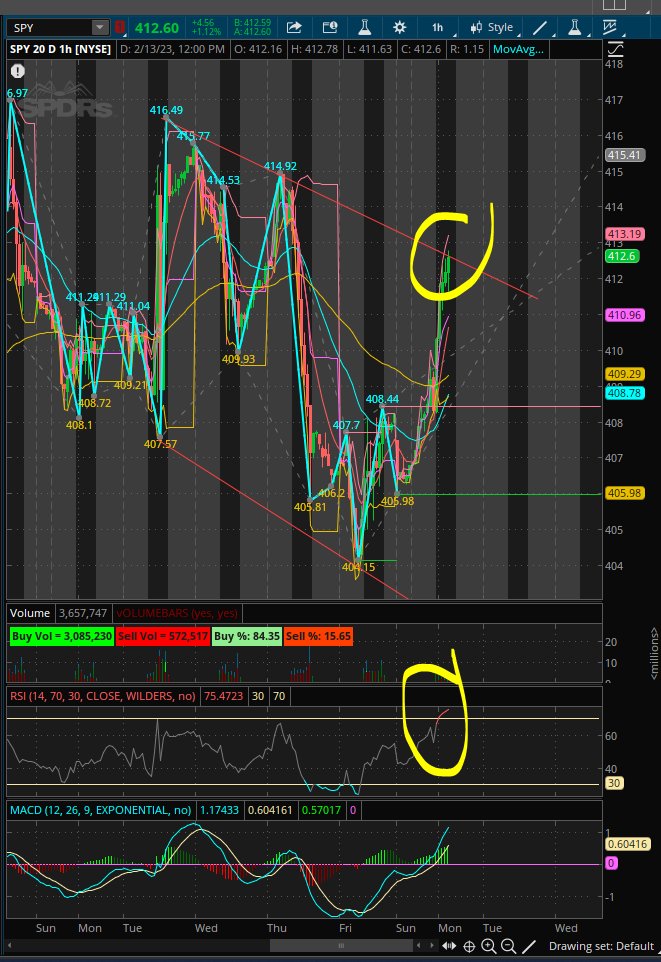Click the 408.44 label on chart
The height and width of the screenshot is (962, 661).
click(382, 399)
